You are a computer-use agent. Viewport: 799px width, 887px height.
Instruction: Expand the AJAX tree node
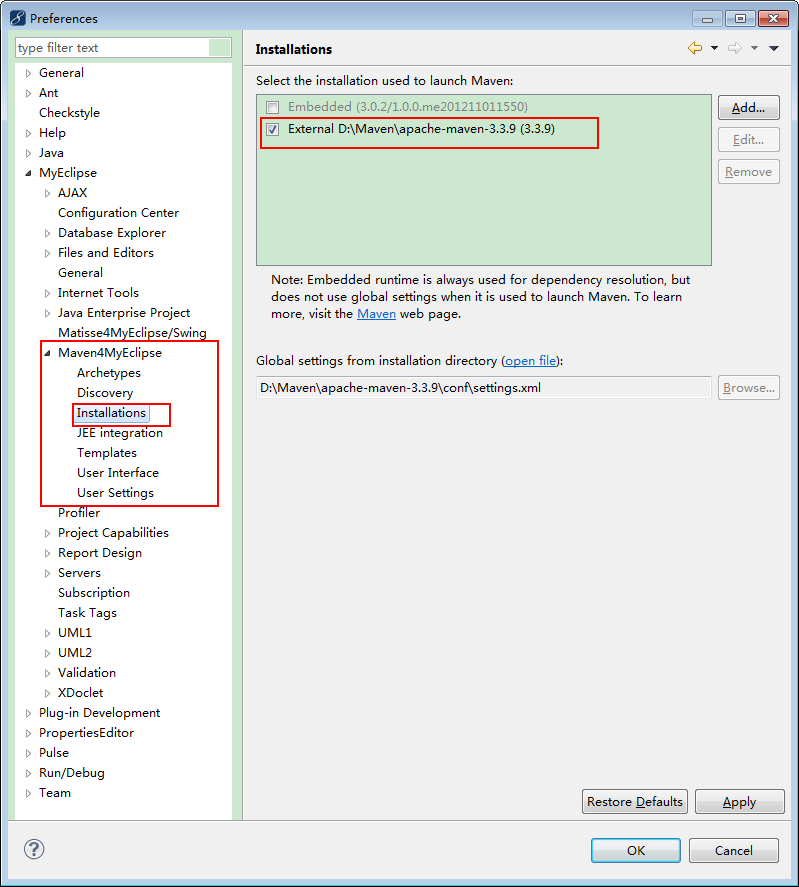pos(48,193)
